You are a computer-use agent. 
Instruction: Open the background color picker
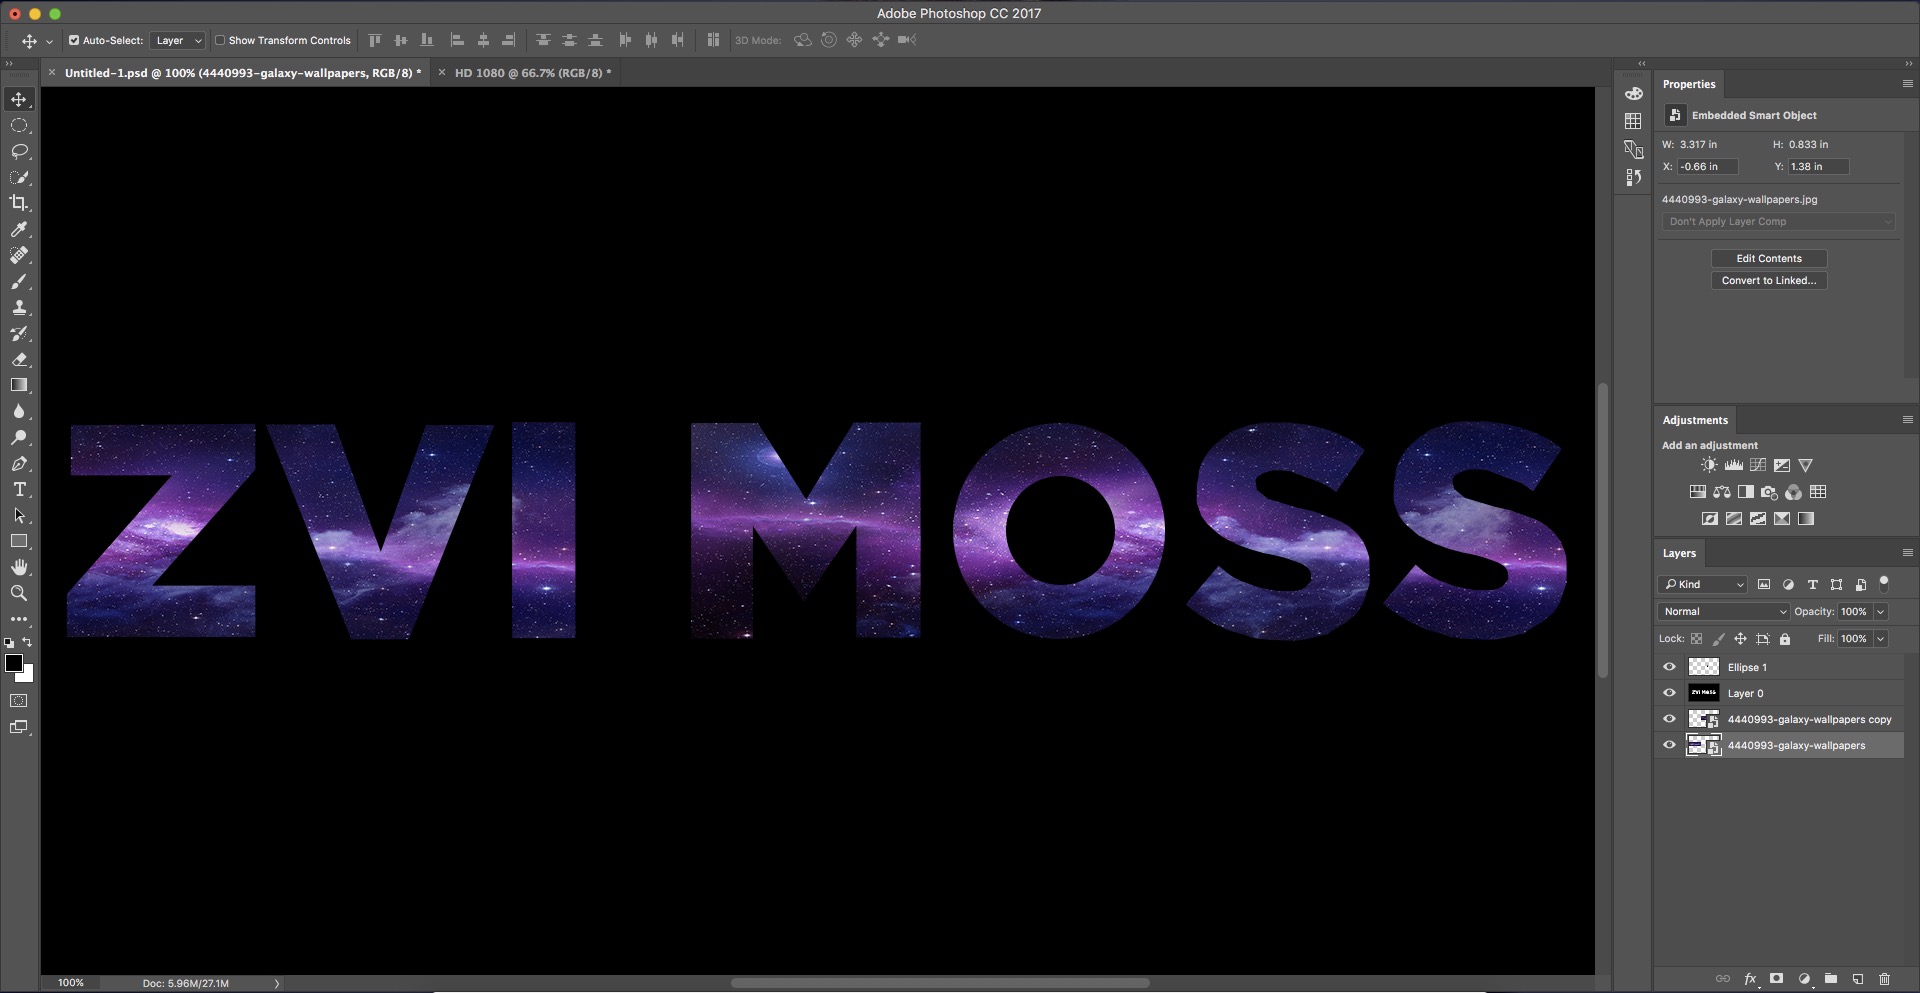click(27, 676)
